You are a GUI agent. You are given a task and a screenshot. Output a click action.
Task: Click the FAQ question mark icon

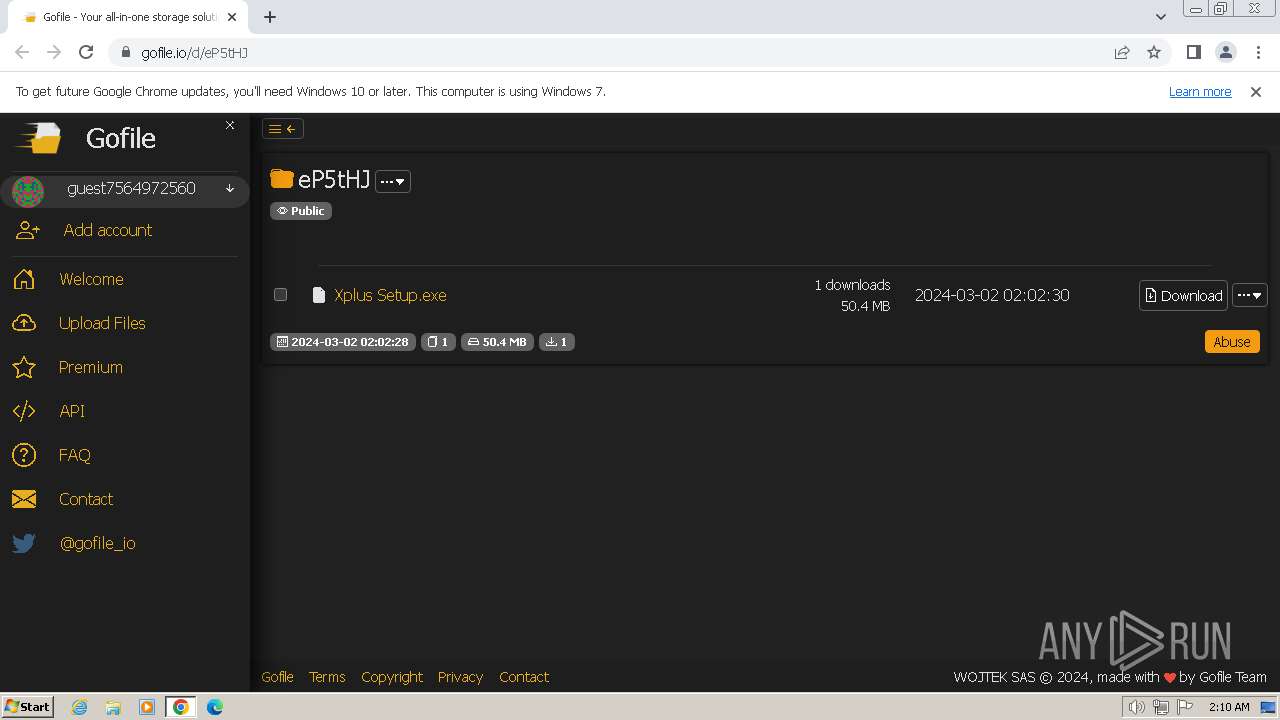24,455
